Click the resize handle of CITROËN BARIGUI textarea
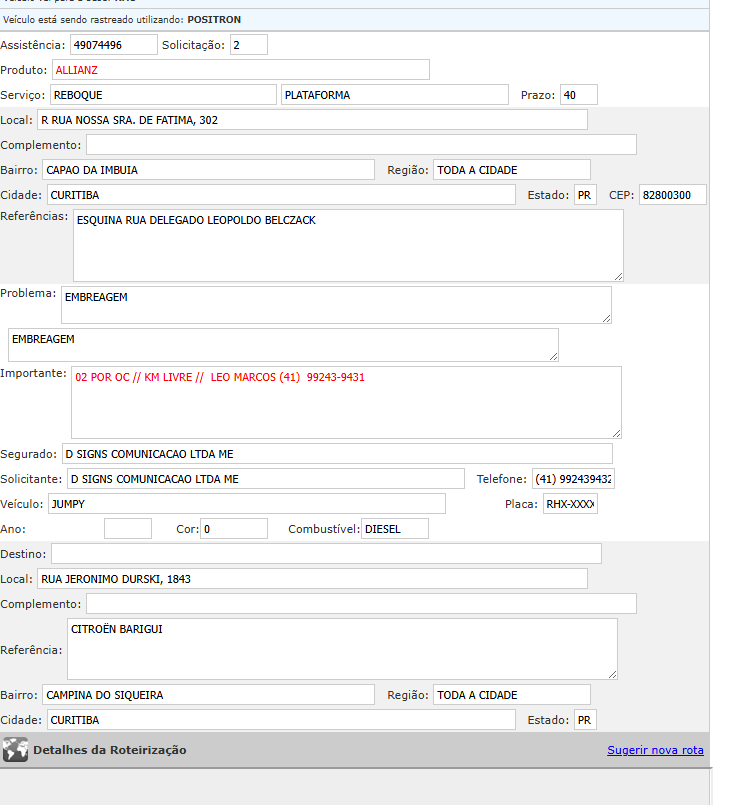 pyautogui.click(x=612, y=675)
